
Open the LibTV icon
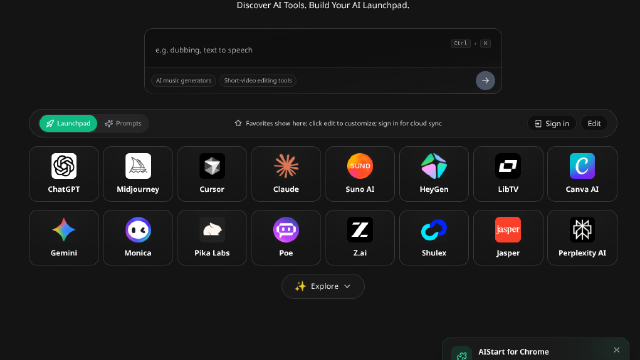click(508, 166)
